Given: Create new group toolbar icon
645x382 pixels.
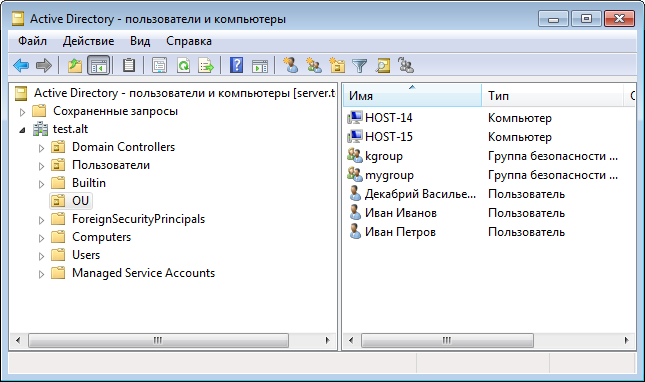Looking at the screenshot, I should pyautogui.click(x=314, y=65).
